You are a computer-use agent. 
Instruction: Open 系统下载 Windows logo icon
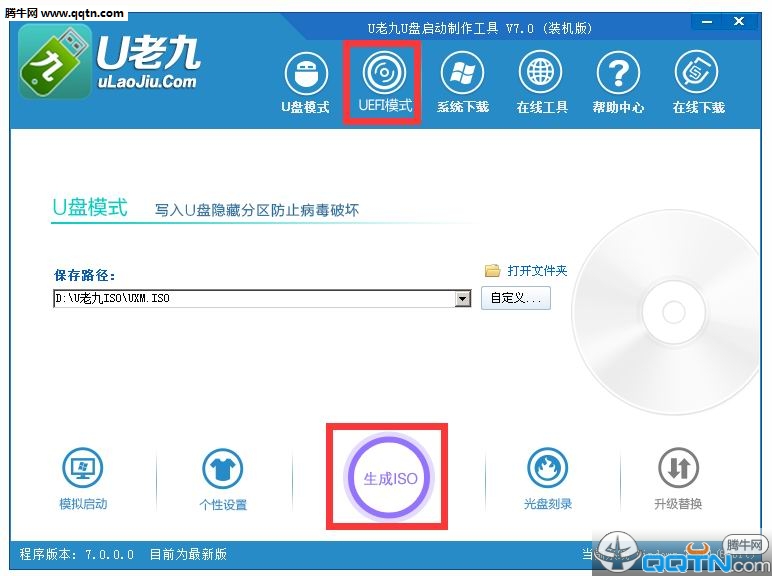[x=462, y=73]
